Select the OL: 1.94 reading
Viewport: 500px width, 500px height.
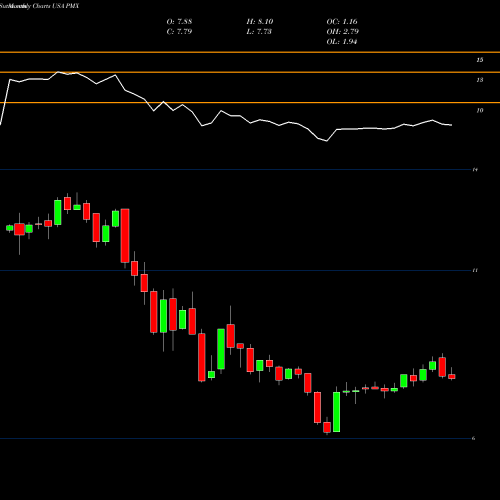pos(342,42)
